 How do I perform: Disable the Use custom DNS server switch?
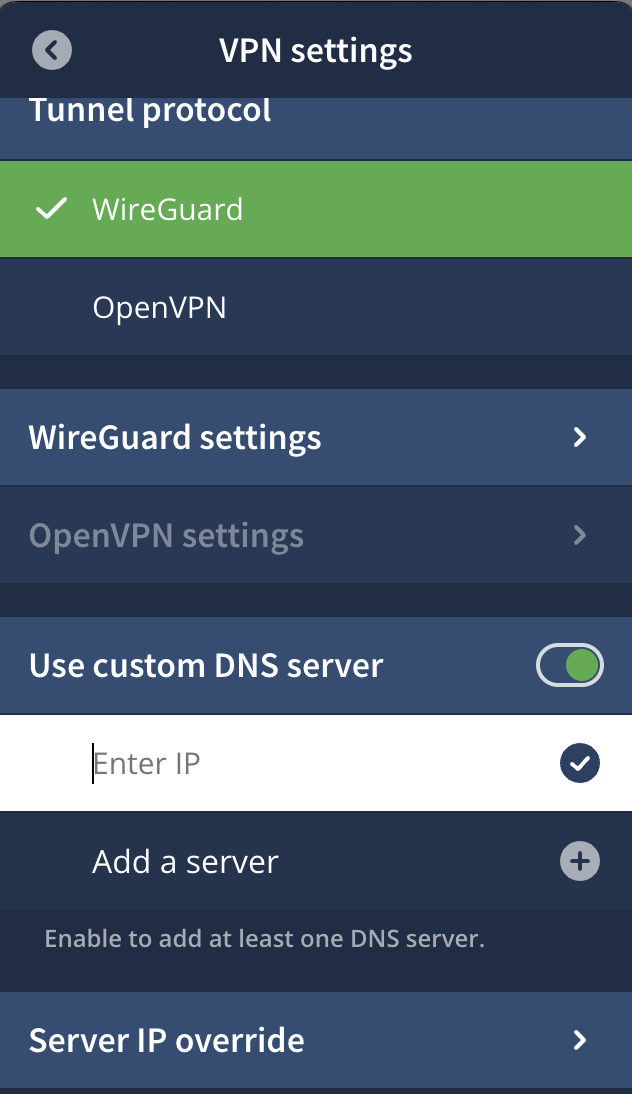569,665
